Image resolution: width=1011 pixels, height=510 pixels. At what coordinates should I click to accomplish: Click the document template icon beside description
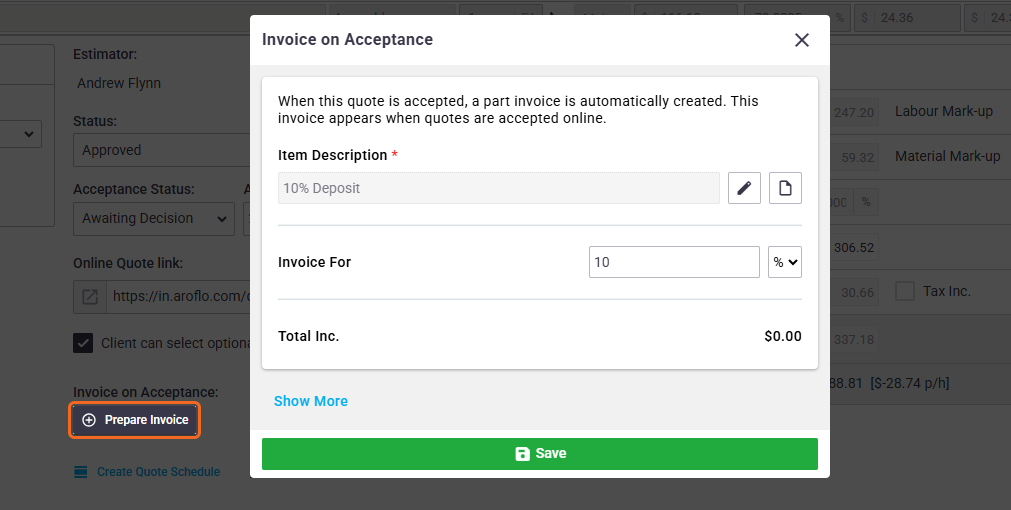click(785, 188)
